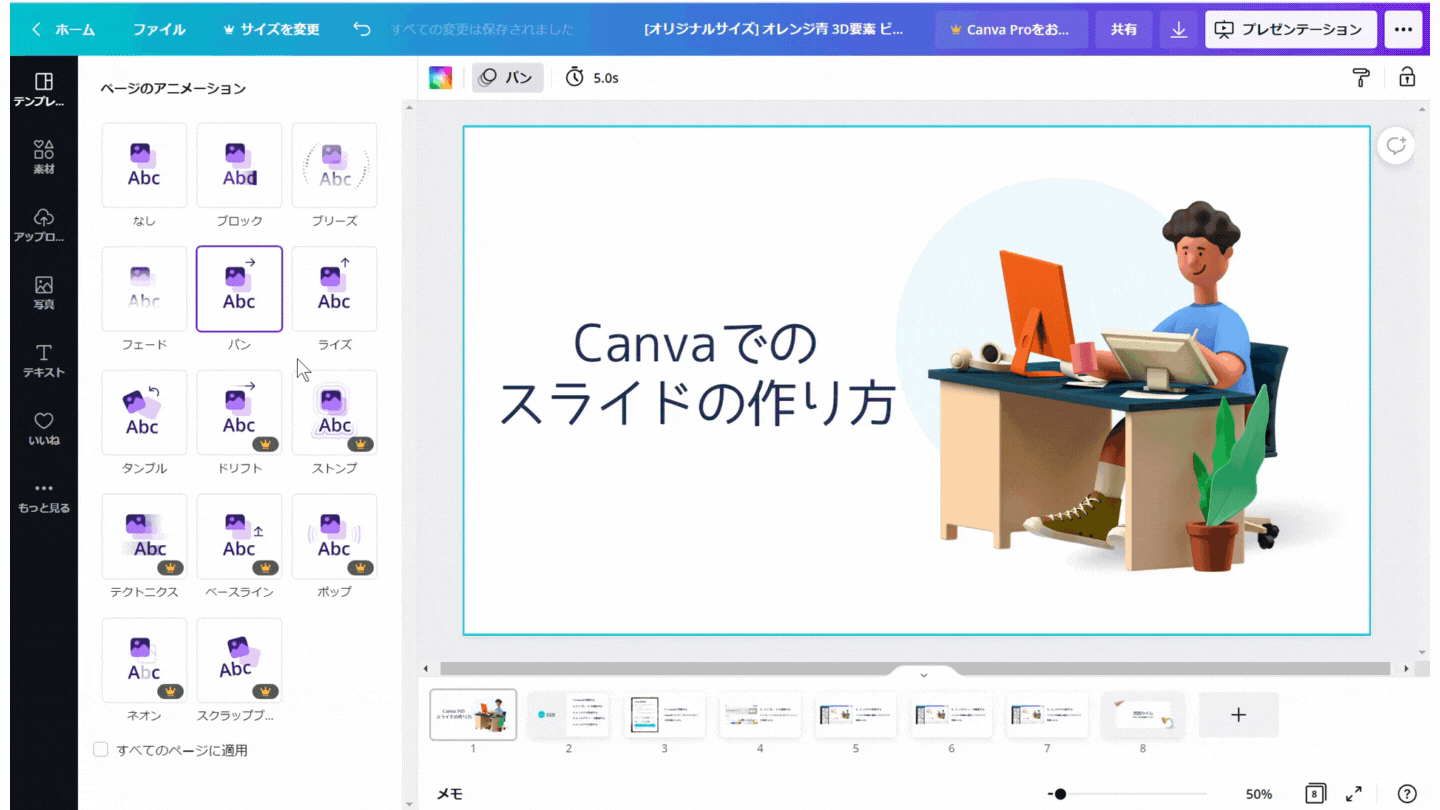Screen dimensions: 1440x810
Task: Select the slide title text on canvas
Action: point(696,372)
